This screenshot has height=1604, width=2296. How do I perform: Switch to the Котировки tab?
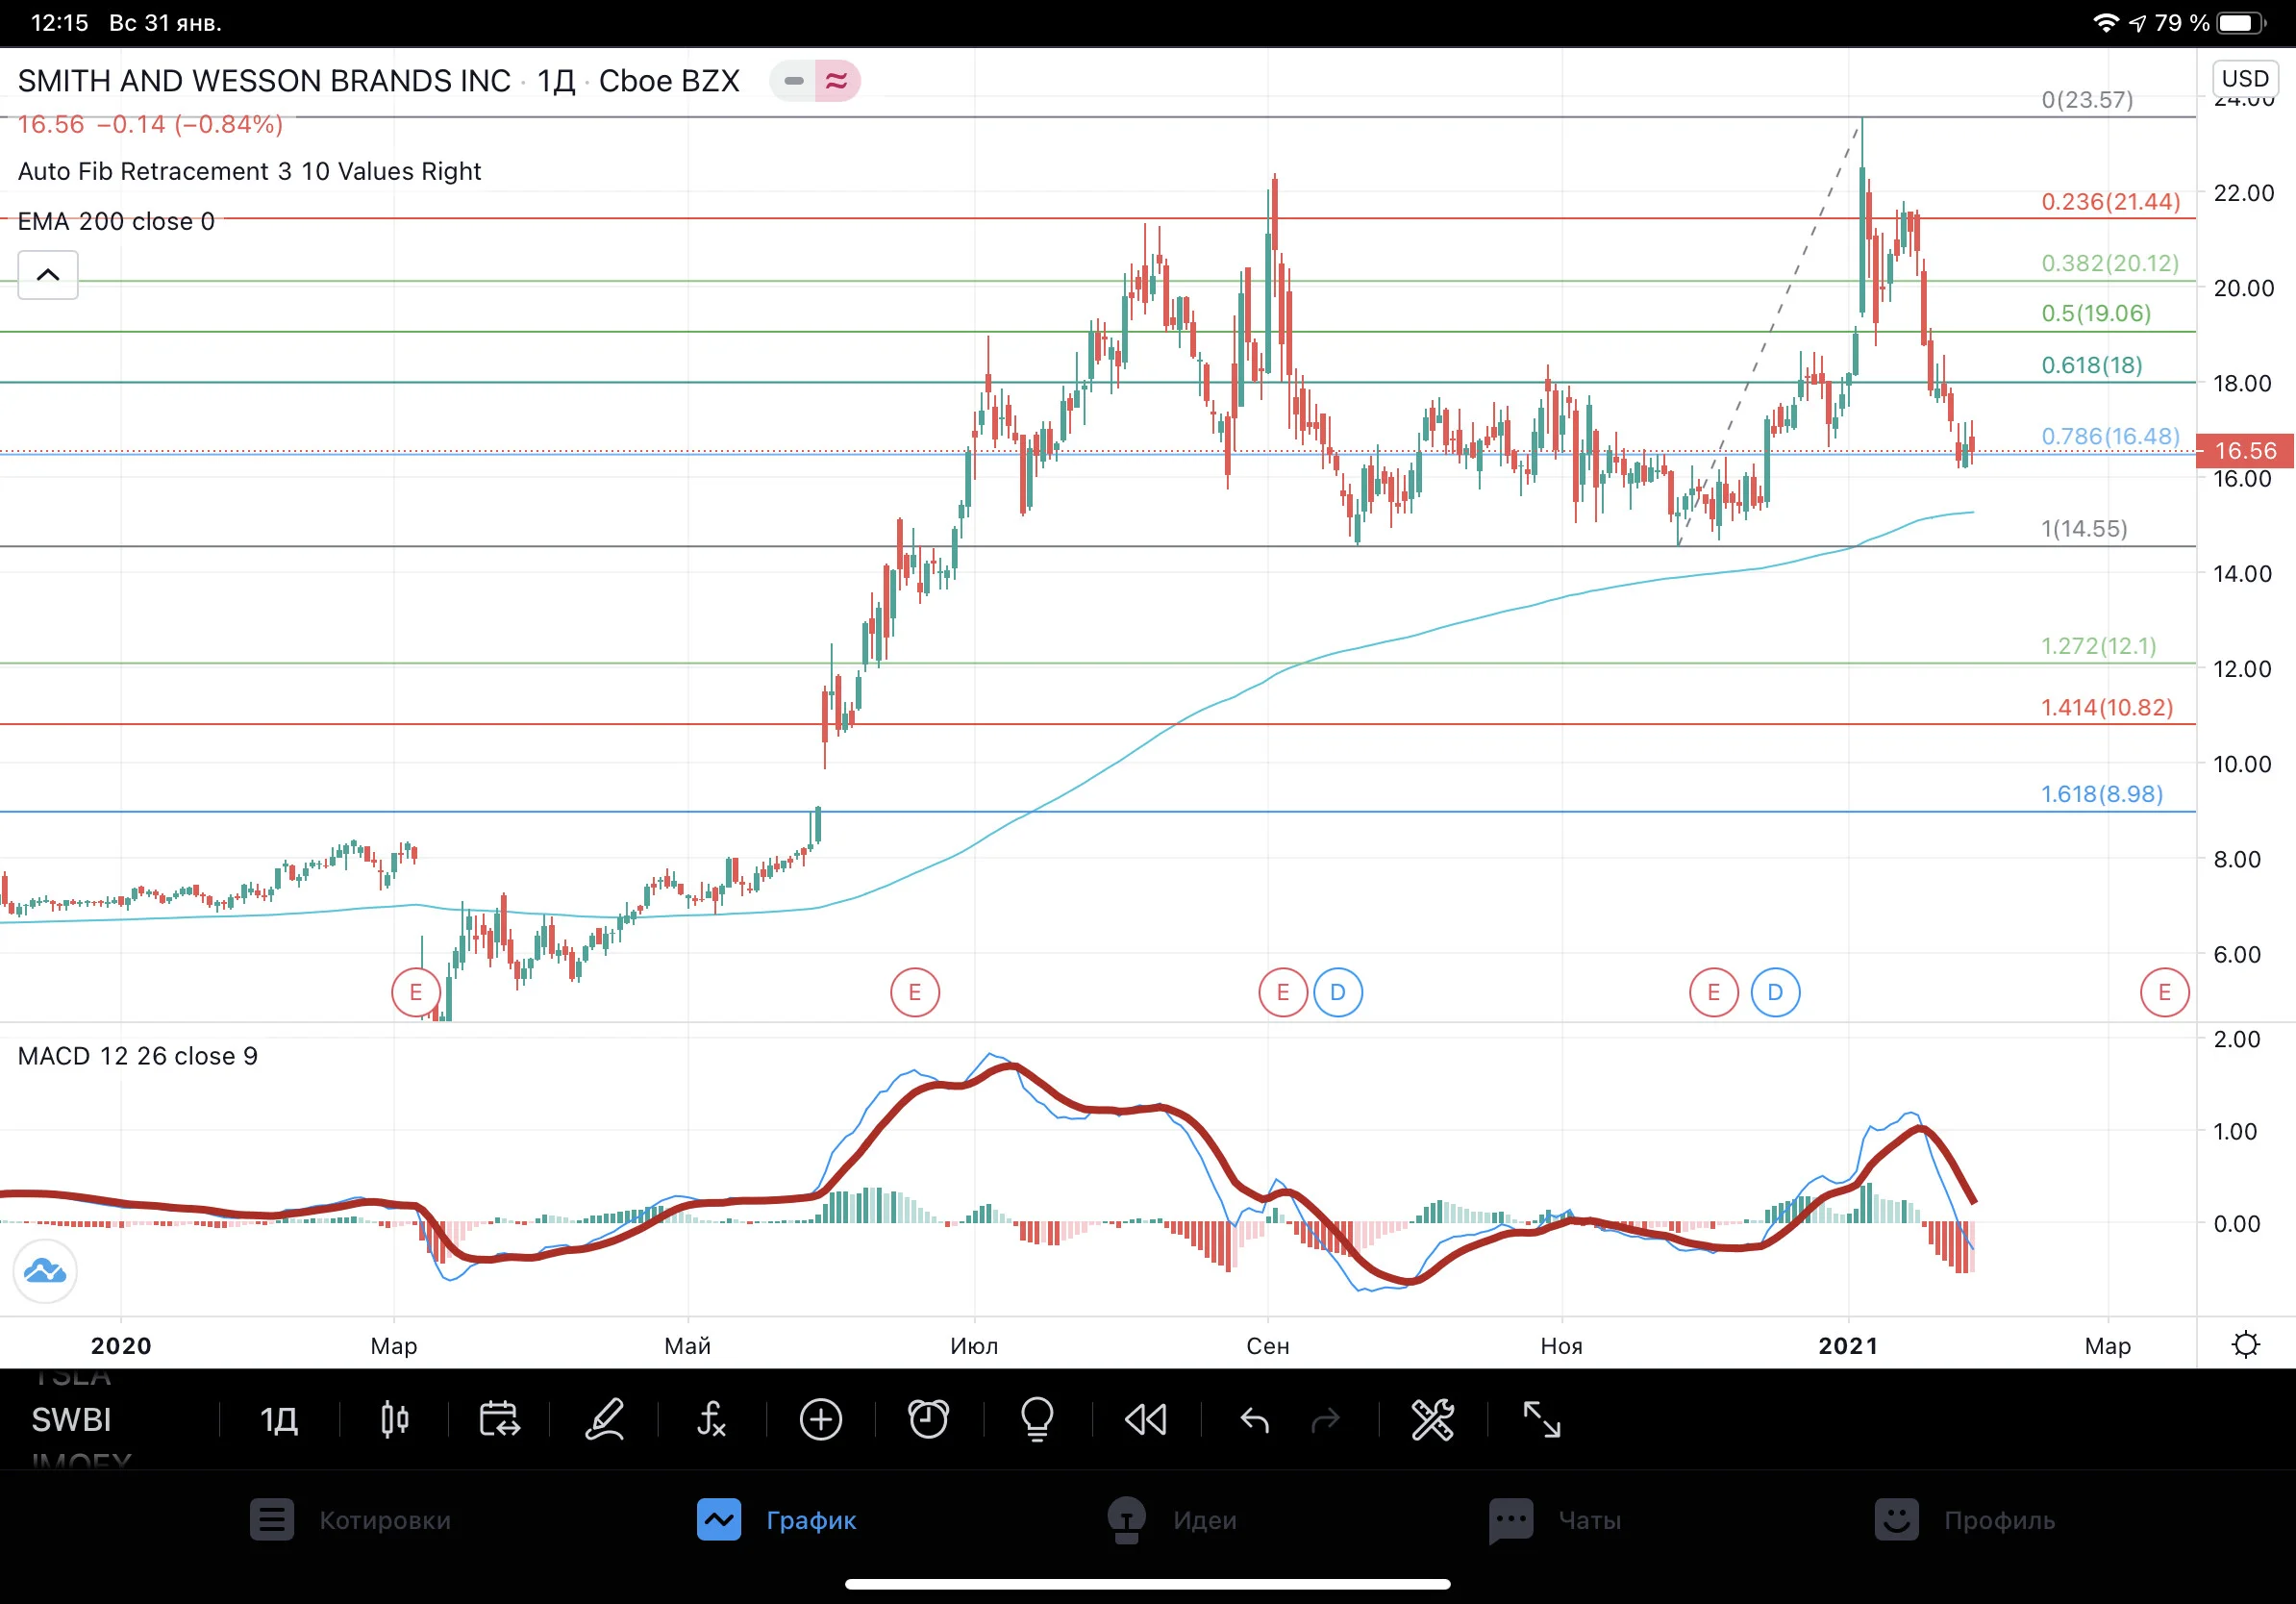351,1520
